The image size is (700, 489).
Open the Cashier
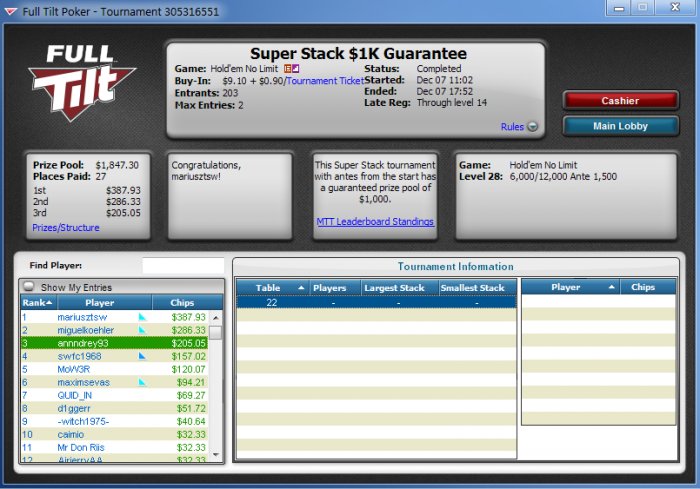point(621,100)
